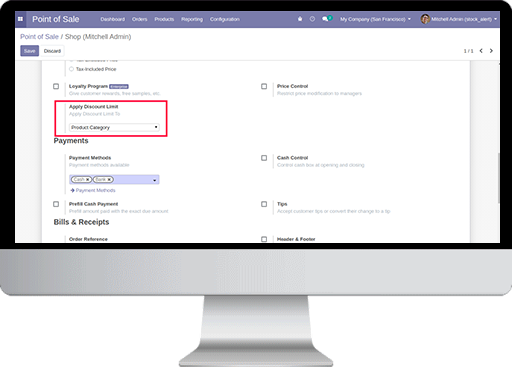The height and width of the screenshot is (367, 512).
Task: Expand the Payment Methods selection dropdown arrow
Action: coord(155,180)
